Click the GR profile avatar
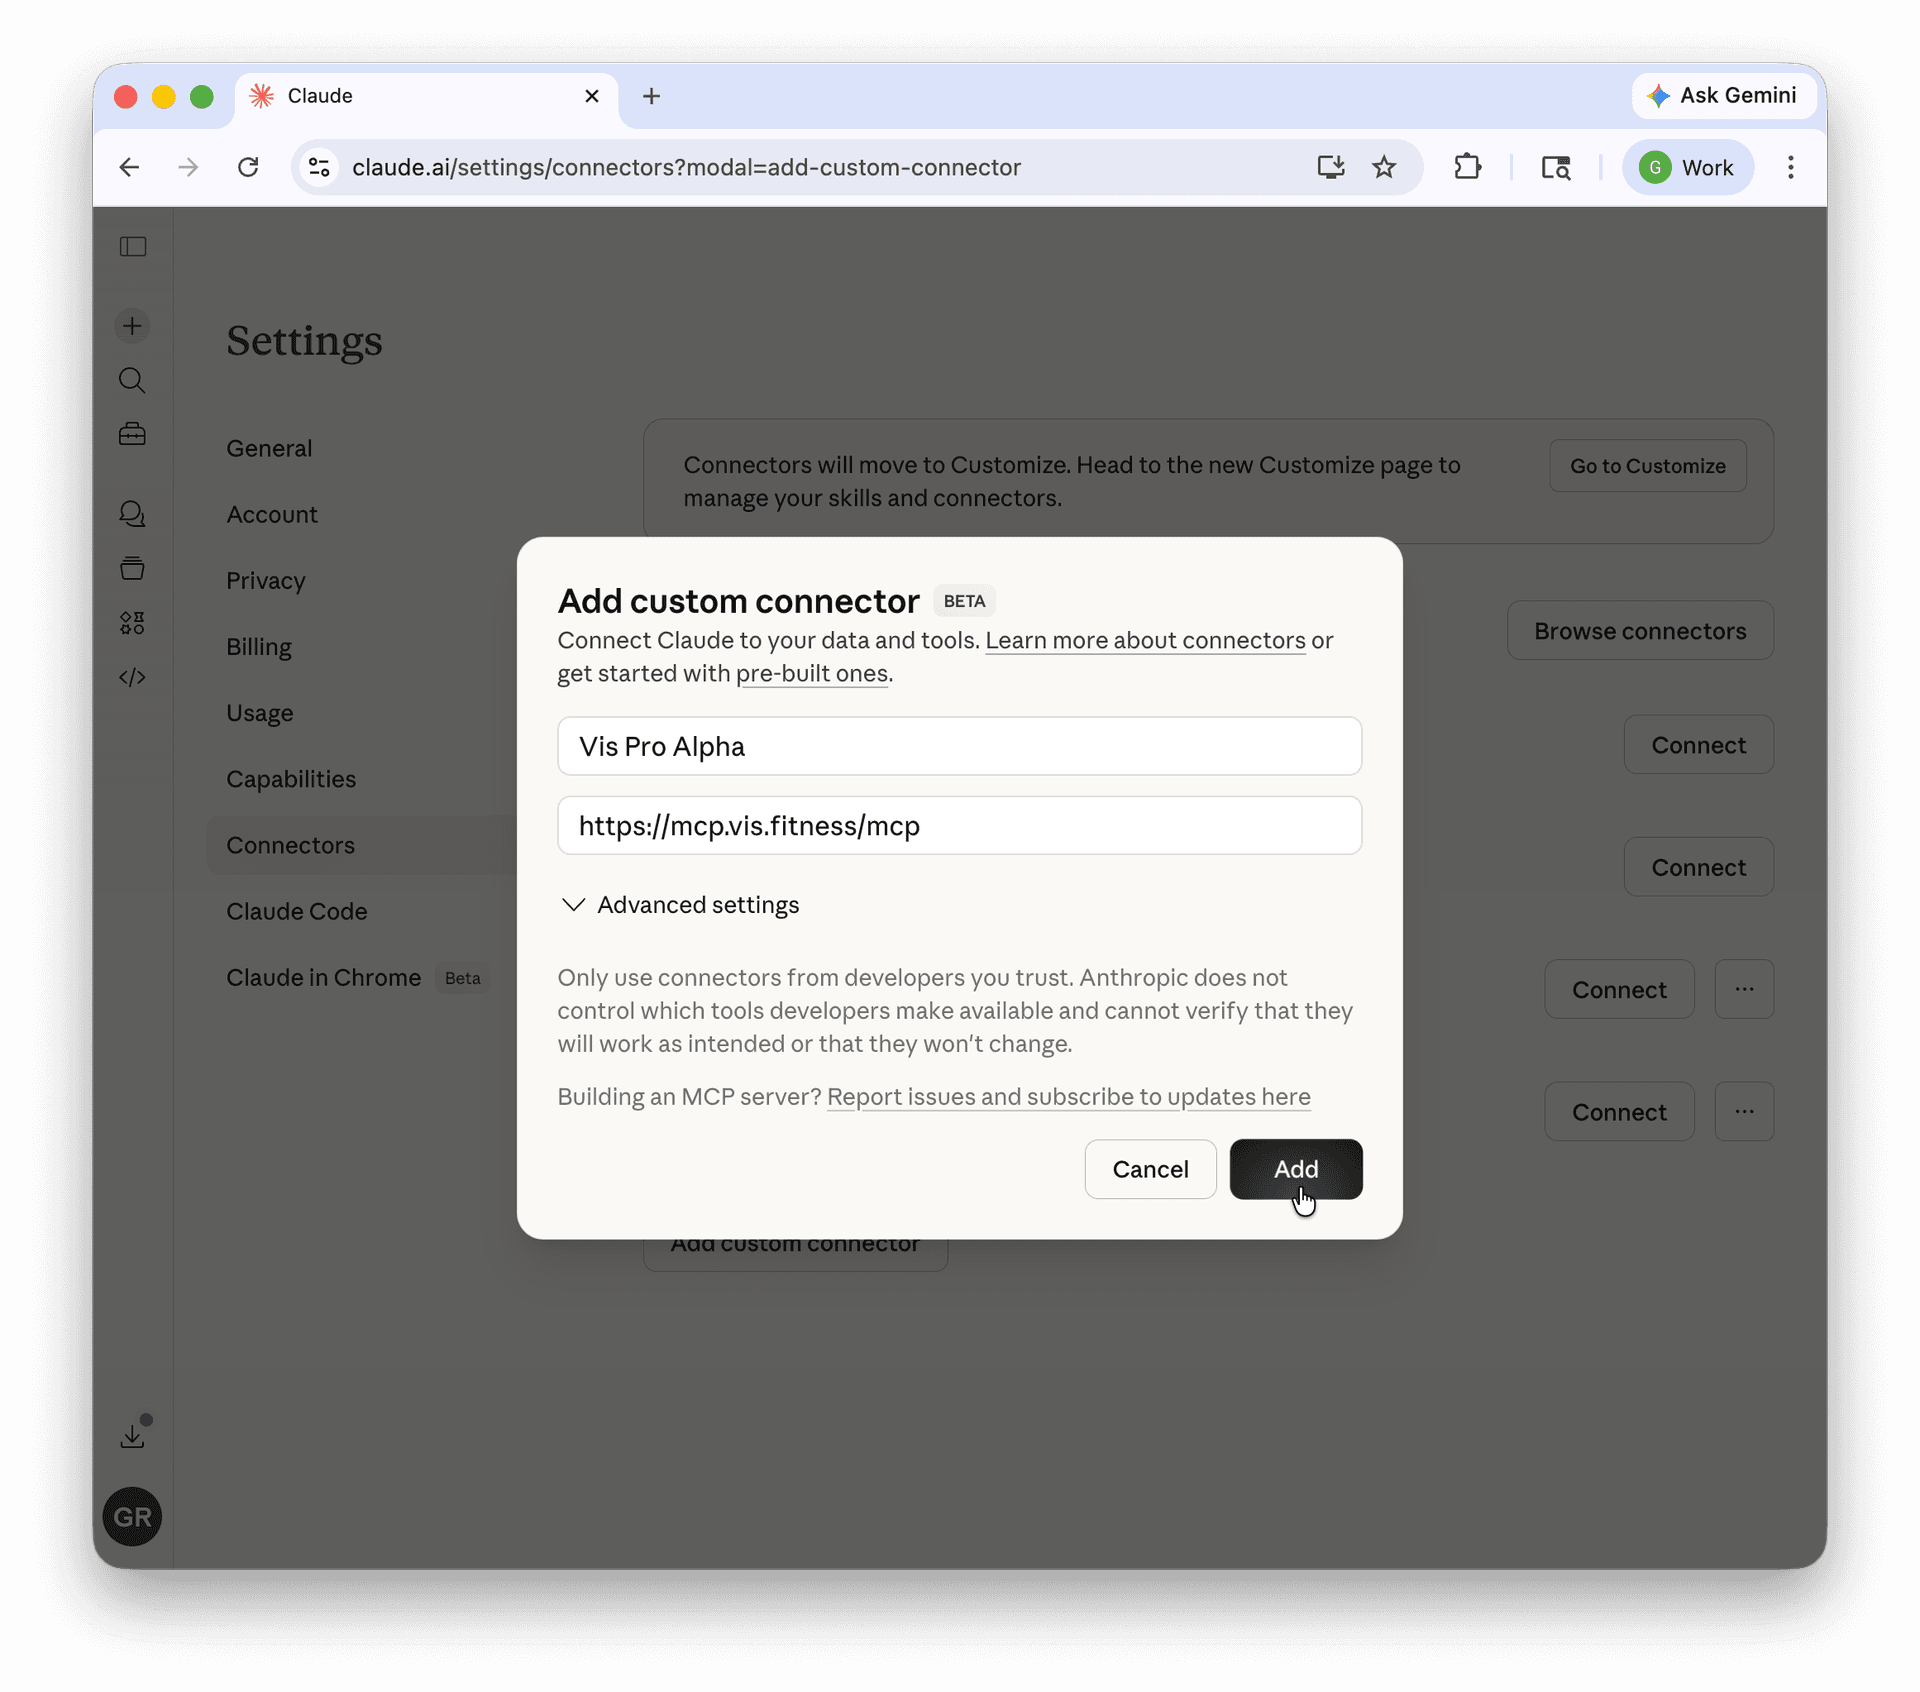 pyautogui.click(x=132, y=1516)
